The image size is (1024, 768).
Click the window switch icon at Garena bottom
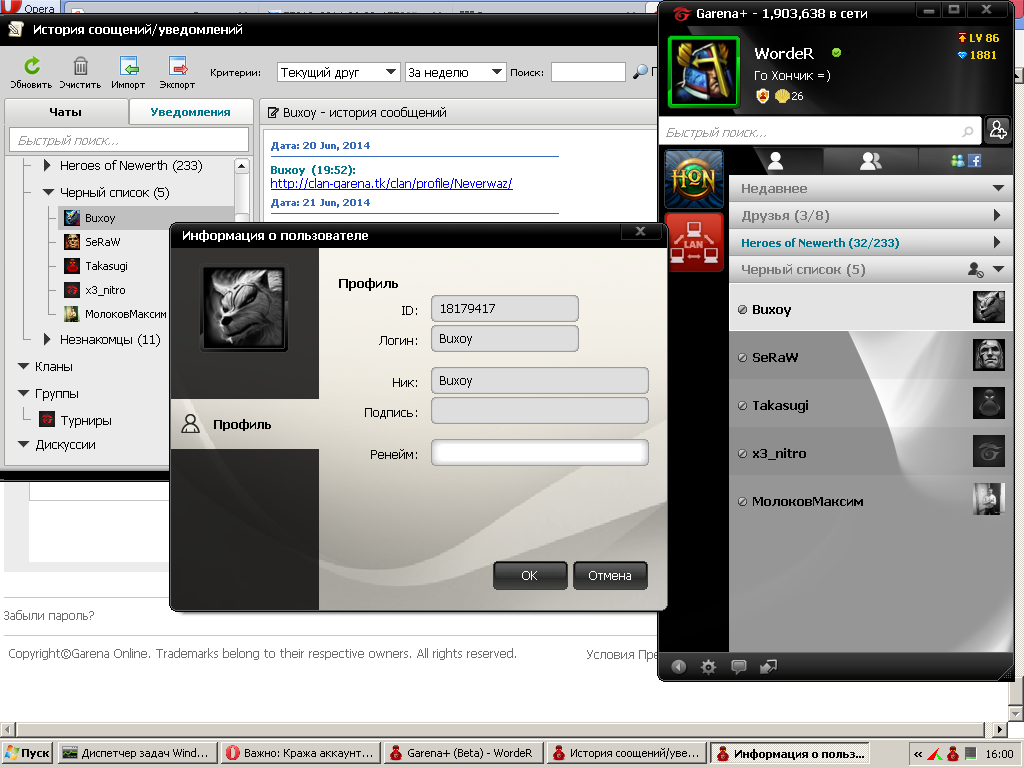(x=769, y=667)
